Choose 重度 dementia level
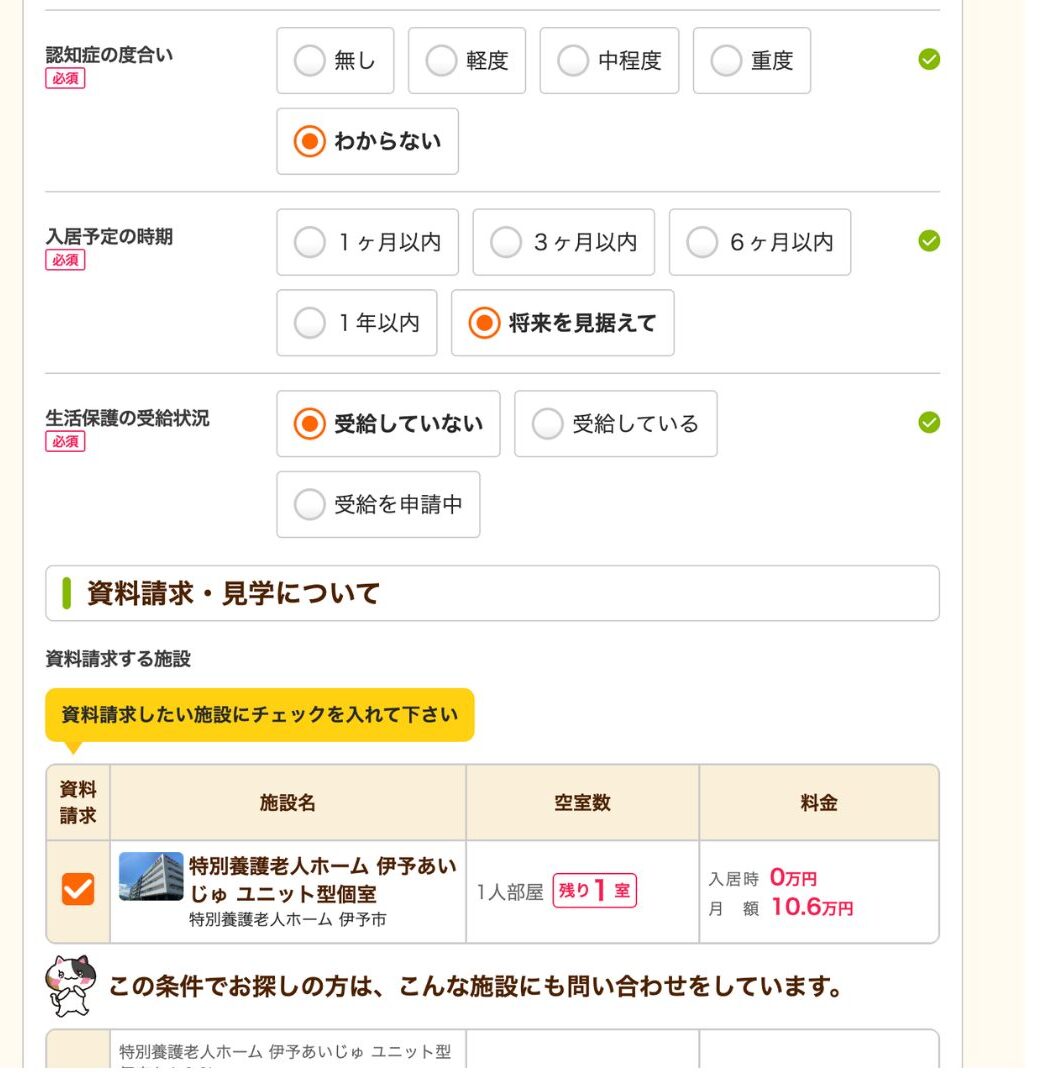 751,61
